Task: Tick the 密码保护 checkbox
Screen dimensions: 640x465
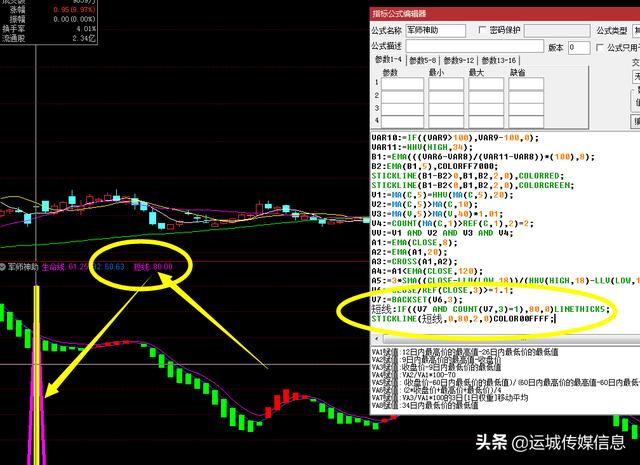Action: (482, 30)
